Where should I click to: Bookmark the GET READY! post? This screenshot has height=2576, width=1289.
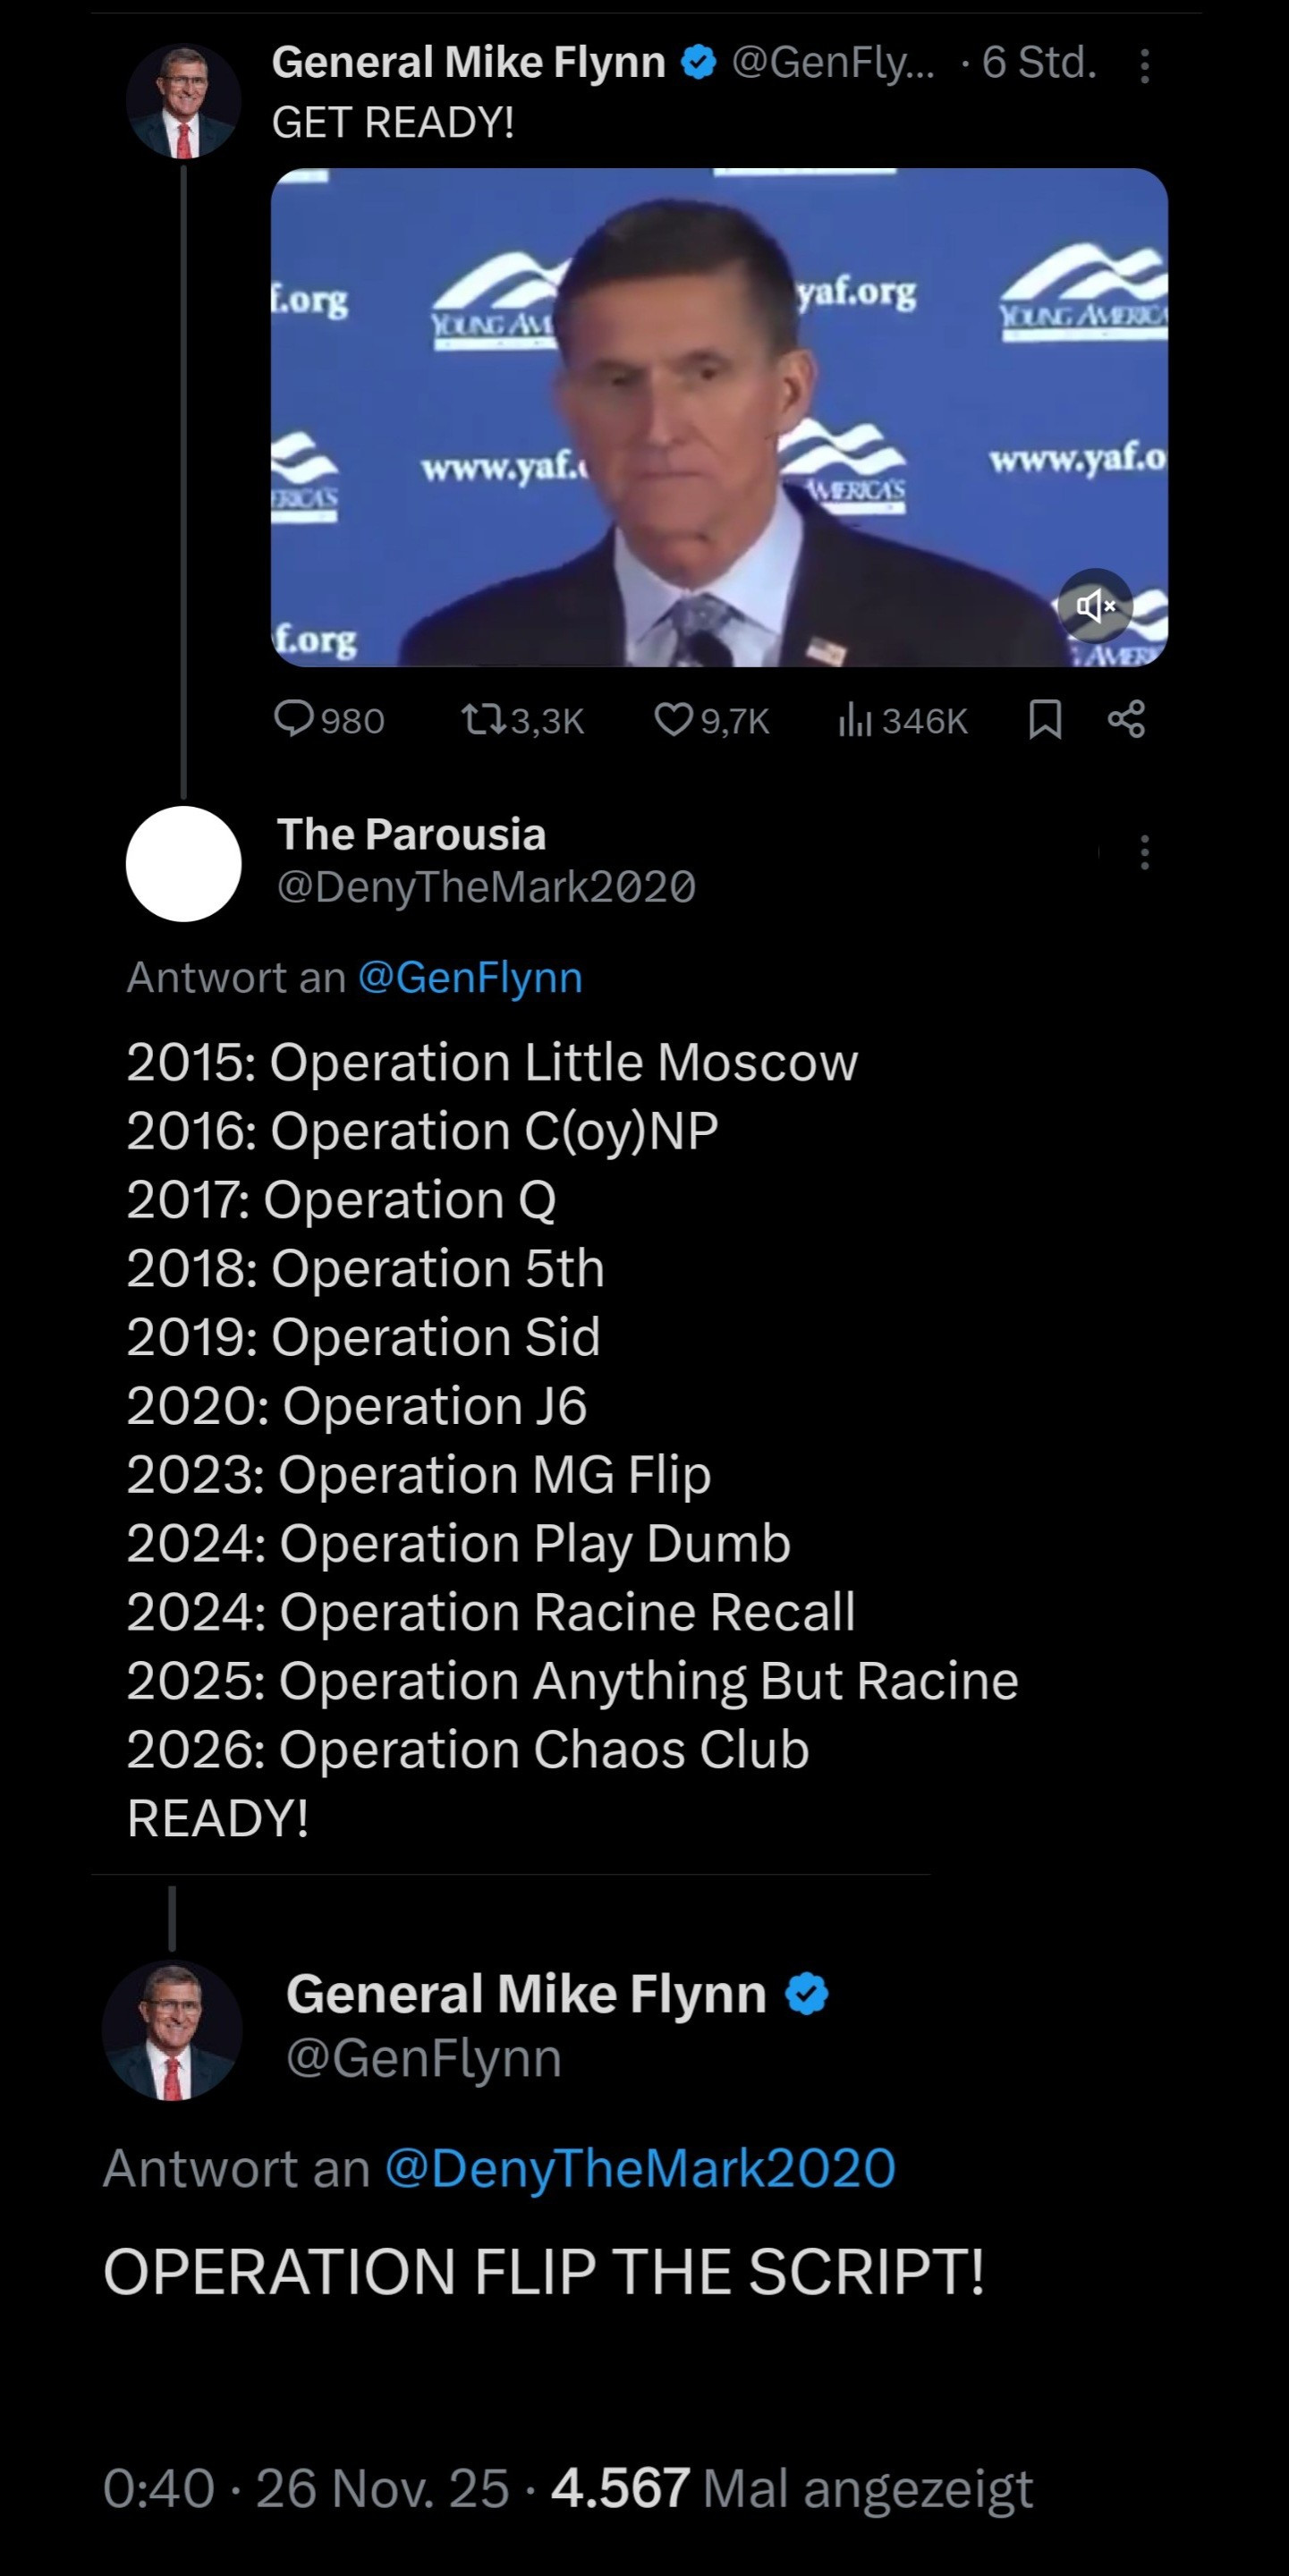click(1045, 720)
